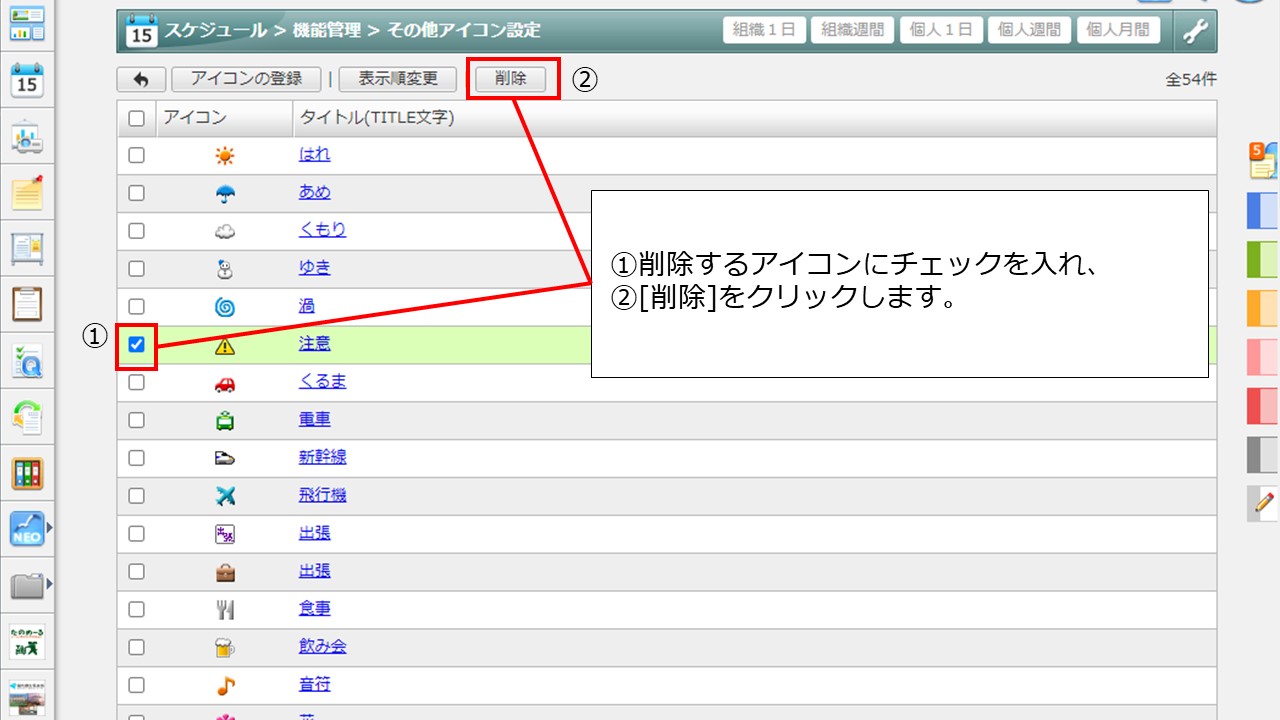Click the pencil edit icon on right
The height and width of the screenshot is (720, 1280).
tap(1263, 502)
